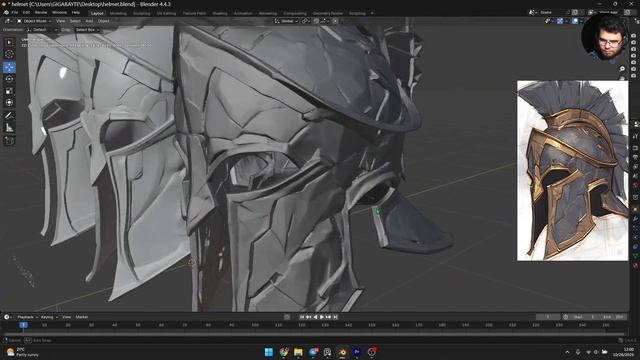
Task: Expand the Playback dropdown in the timeline
Action: pyautogui.click(x=27, y=317)
